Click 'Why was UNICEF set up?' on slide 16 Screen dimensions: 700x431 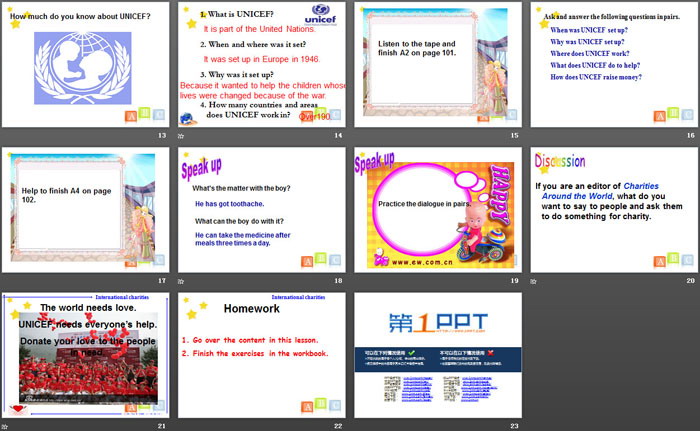pos(588,42)
